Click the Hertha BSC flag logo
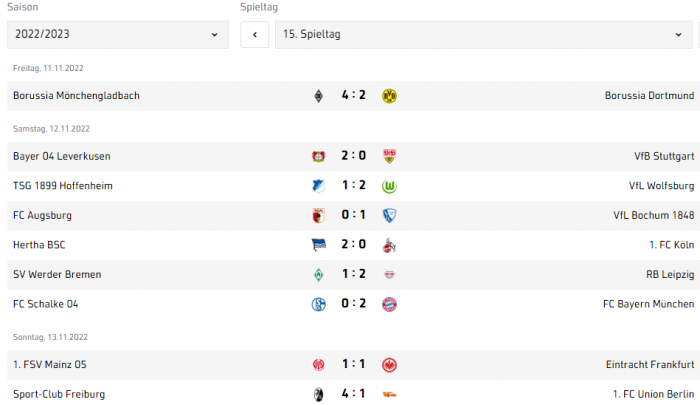This screenshot has width=700, height=405. tap(319, 245)
